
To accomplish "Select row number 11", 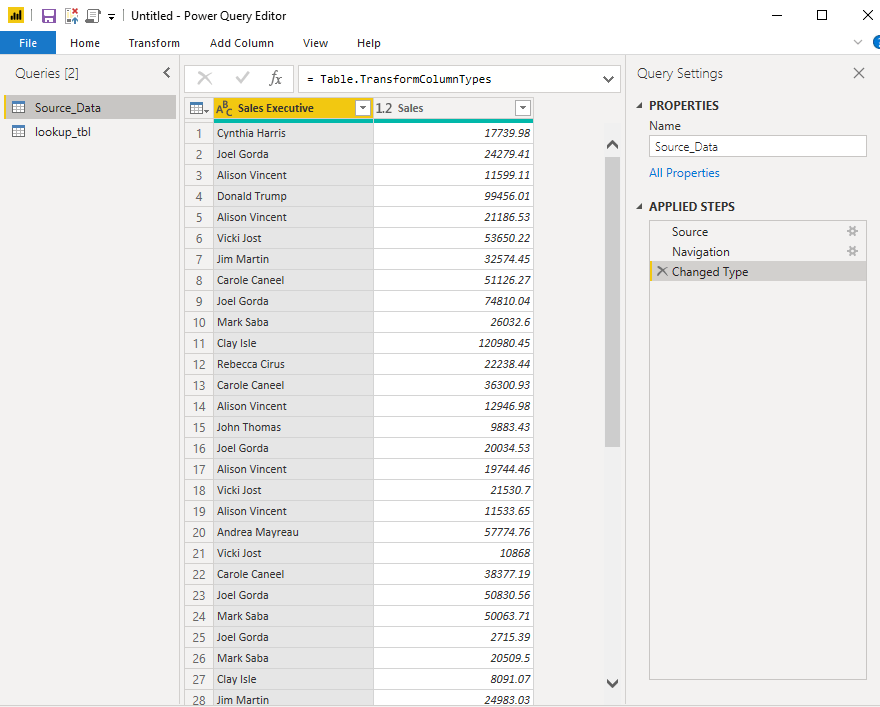I will point(199,343).
